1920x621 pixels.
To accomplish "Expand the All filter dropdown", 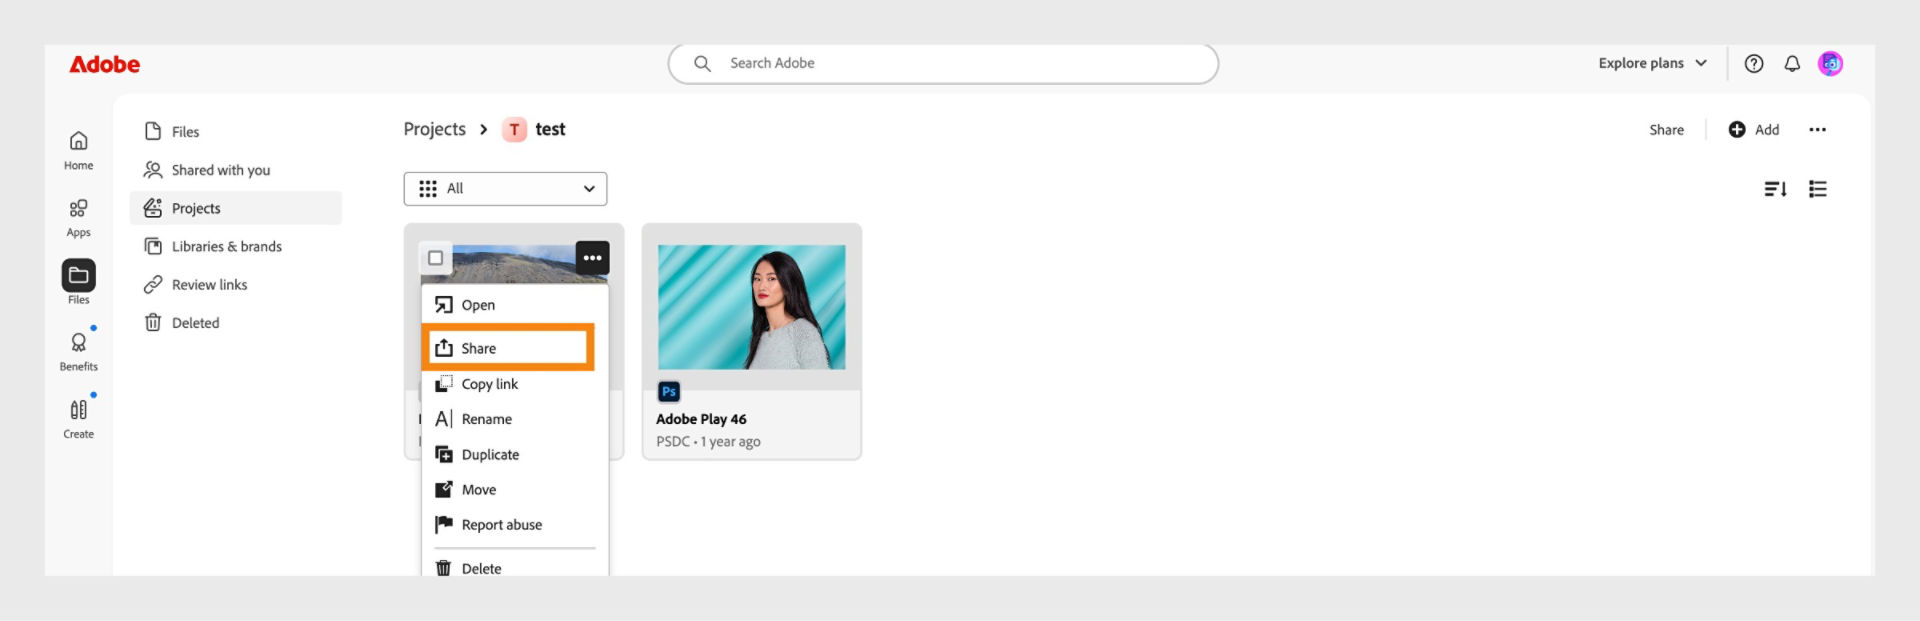I will point(505,188).
